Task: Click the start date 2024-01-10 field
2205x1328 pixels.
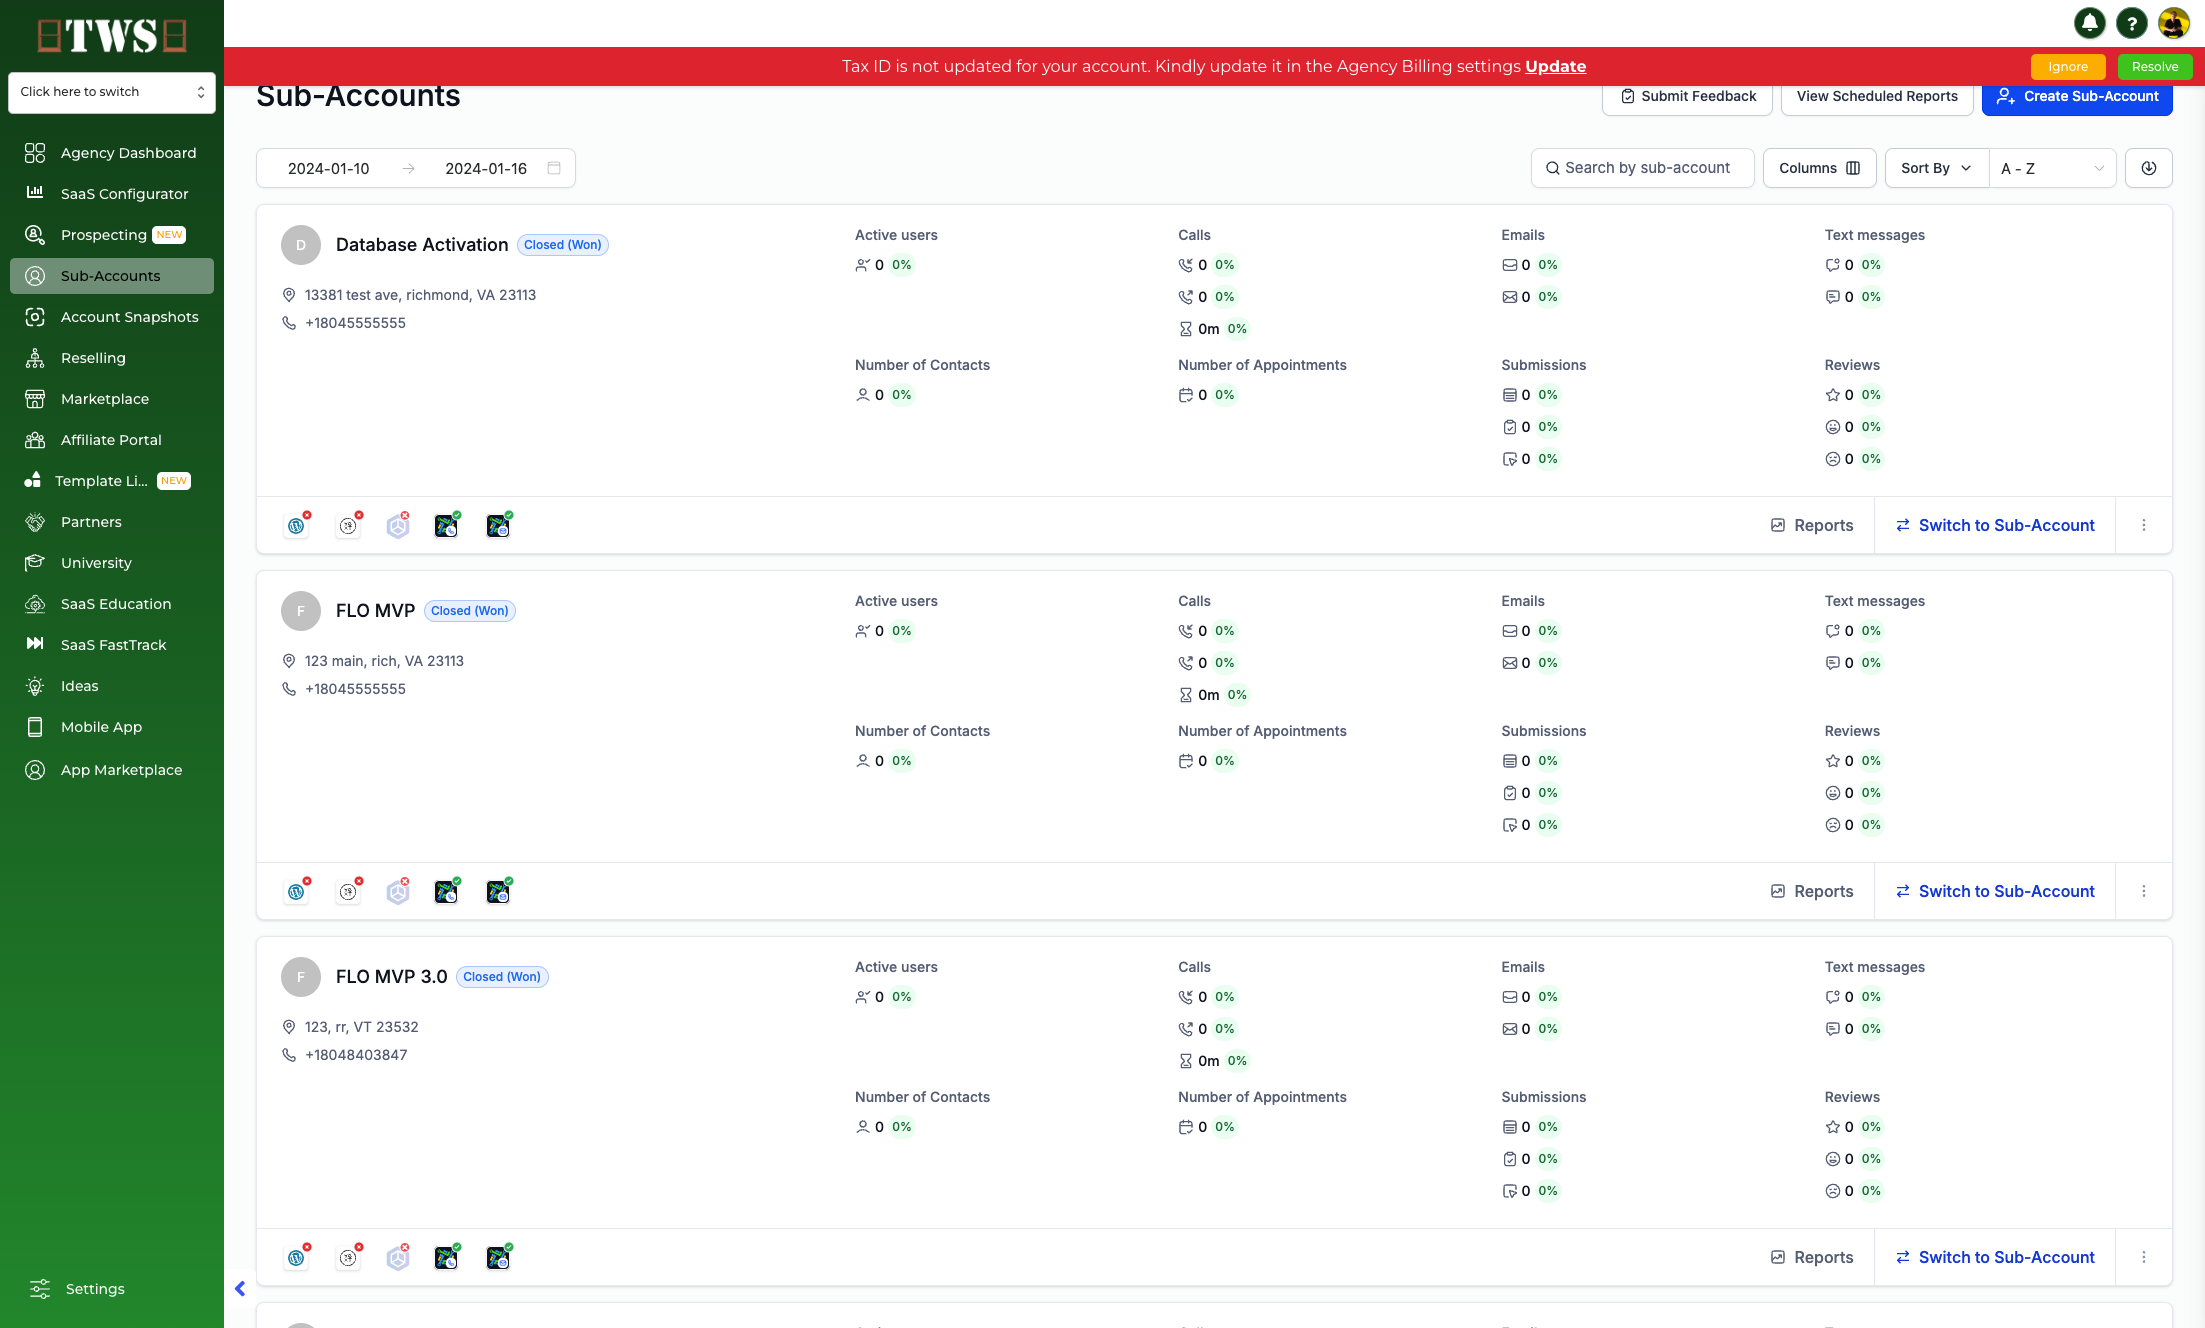Action: click(328, 168)
